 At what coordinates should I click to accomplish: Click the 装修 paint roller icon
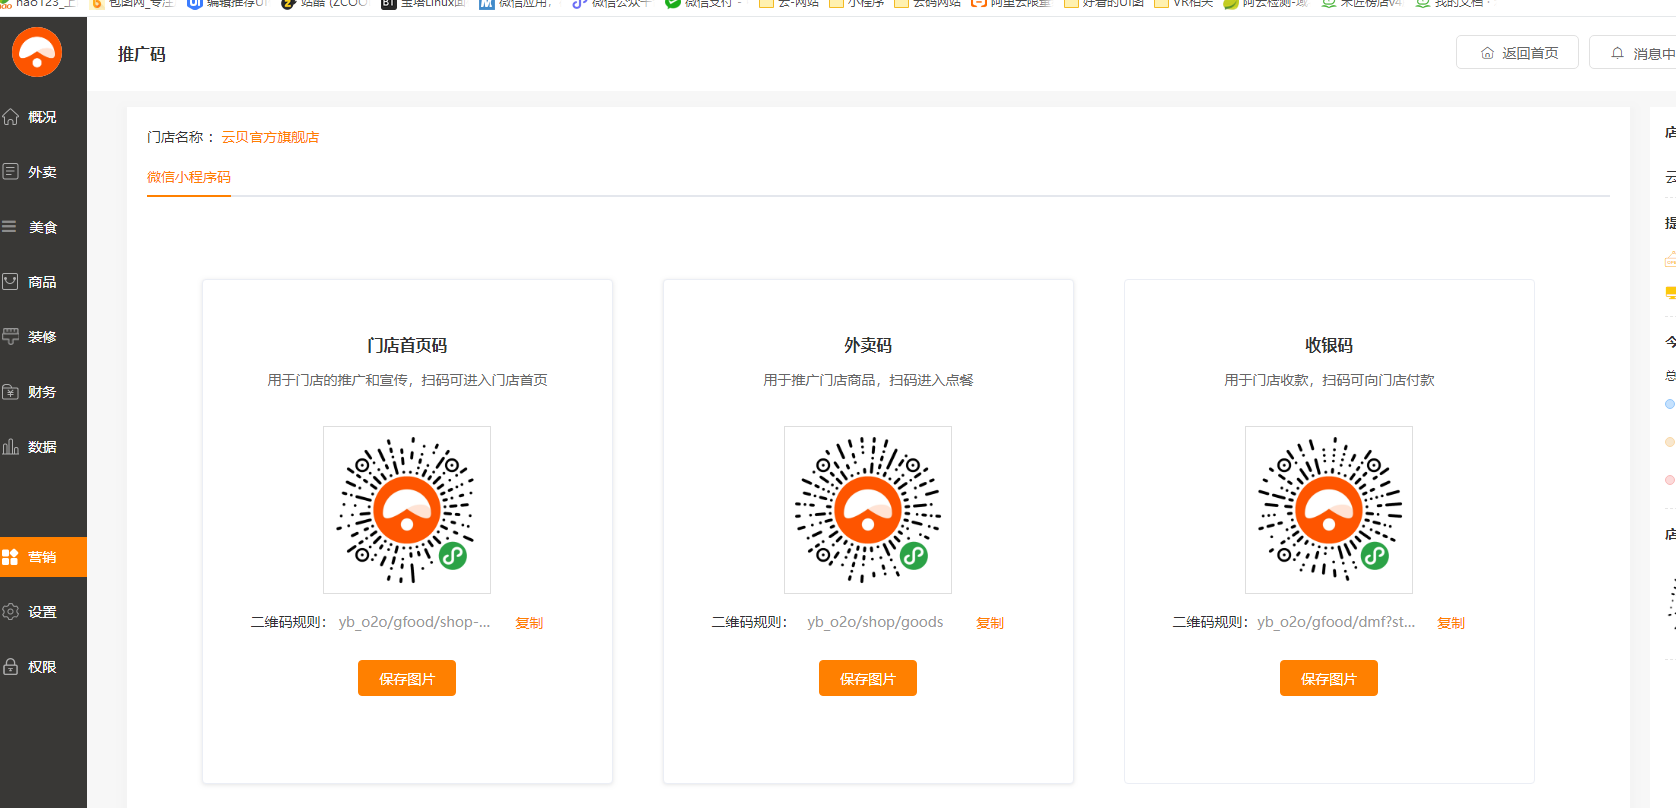11,337
